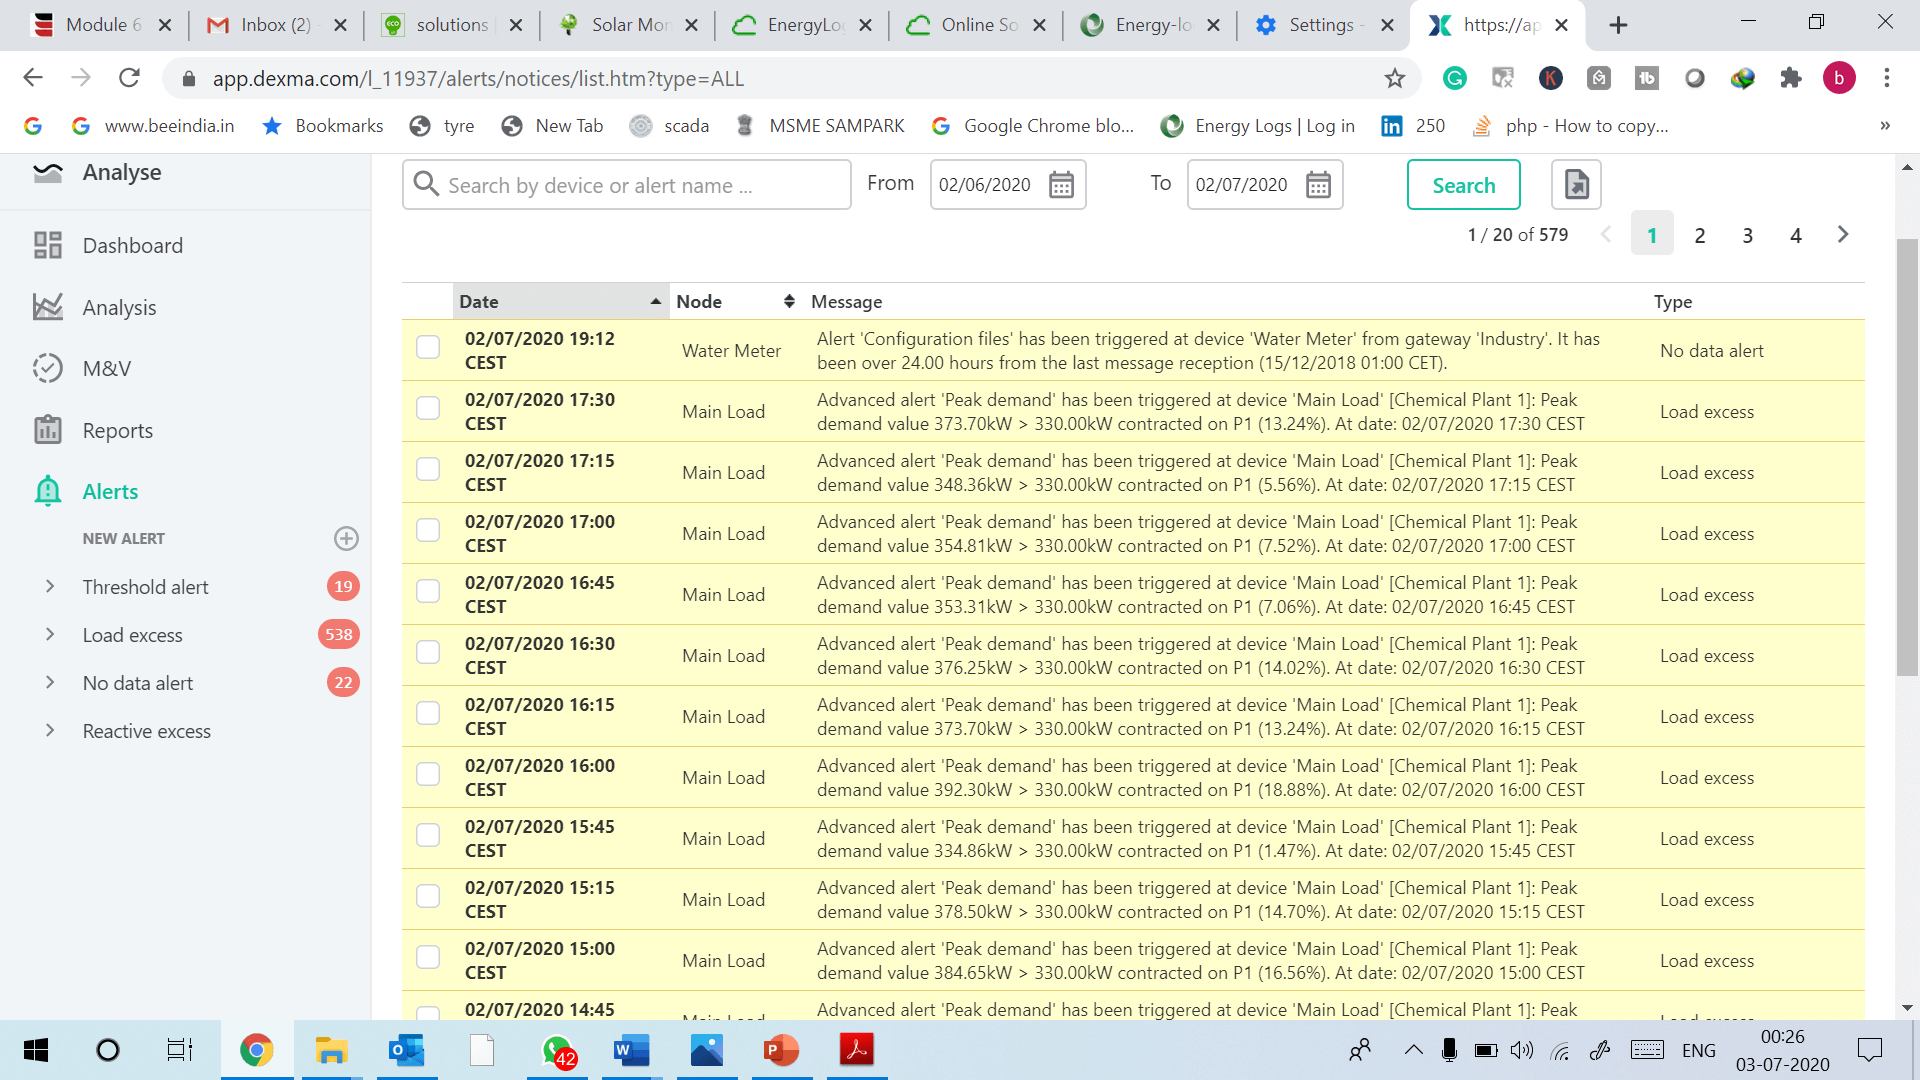Tick the 02/07/2020 16:00 alert checkbox
Screen dimensions: 1920x1080
tap(428, 774)
